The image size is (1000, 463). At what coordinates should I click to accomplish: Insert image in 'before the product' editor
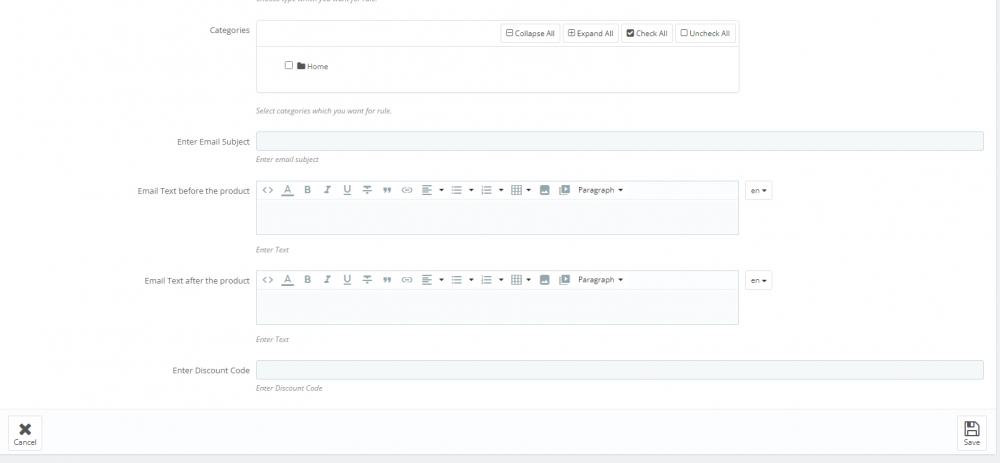[x=545, y=190]
